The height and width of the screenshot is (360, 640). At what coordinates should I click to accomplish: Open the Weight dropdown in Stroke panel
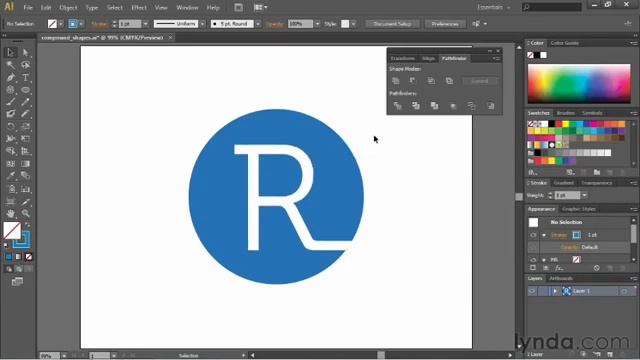(584, 196)
